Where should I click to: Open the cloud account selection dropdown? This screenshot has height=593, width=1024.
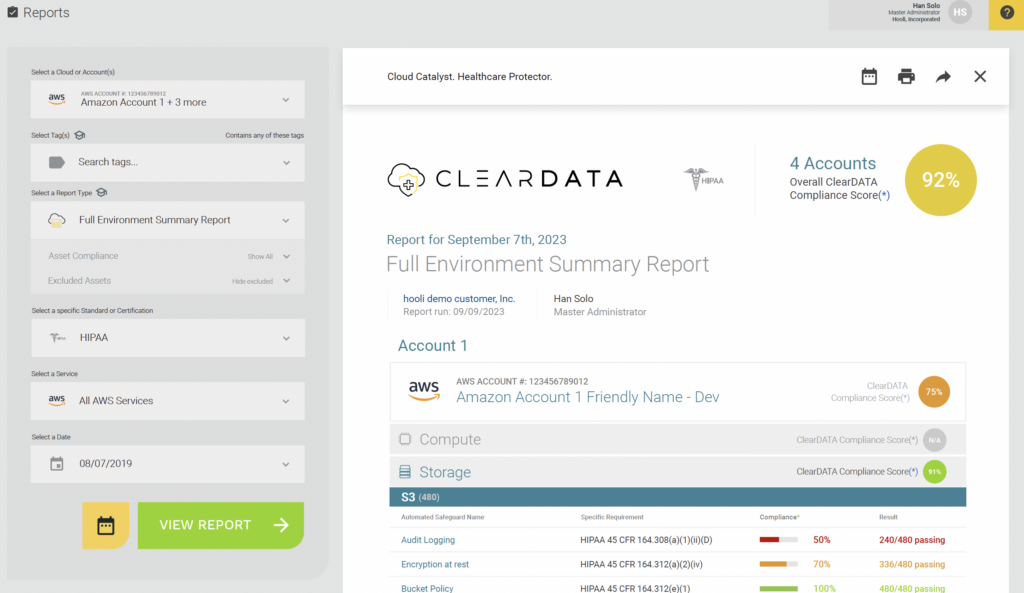168,99
